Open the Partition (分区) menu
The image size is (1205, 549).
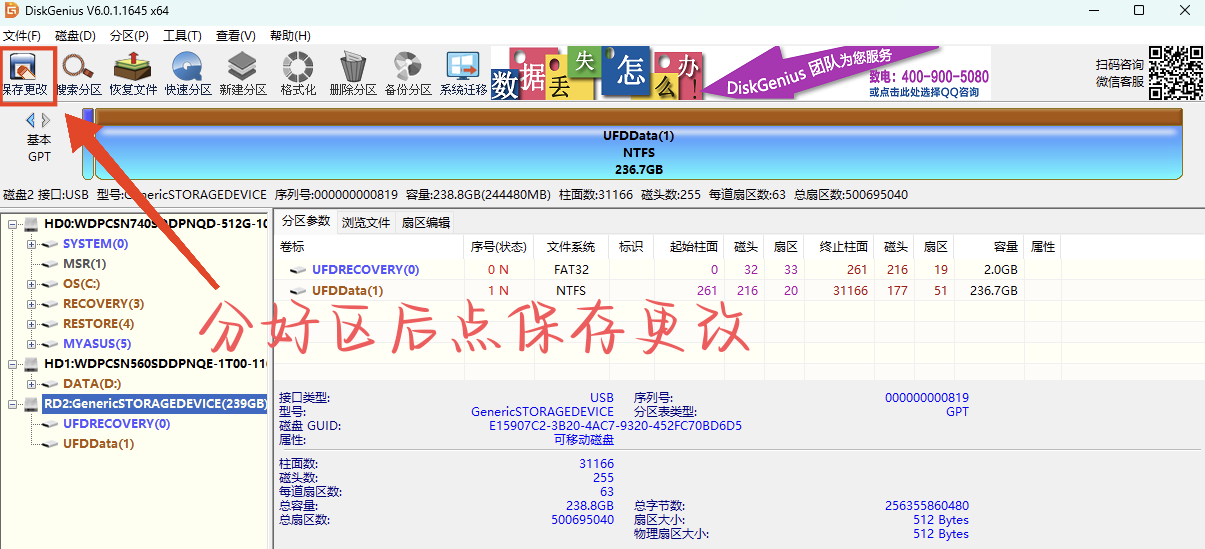point(129,35)
